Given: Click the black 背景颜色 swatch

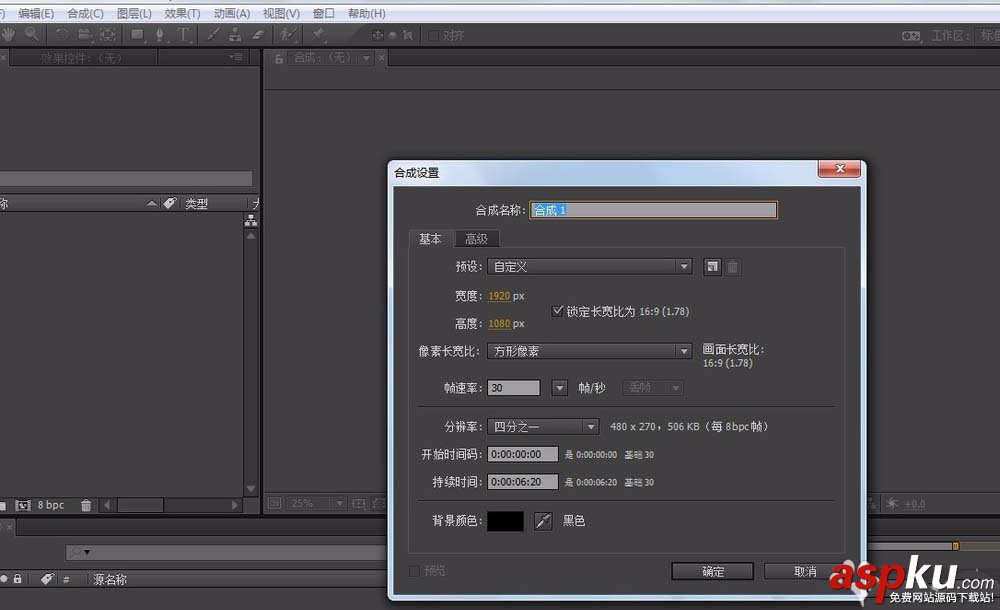Looking at the screenshot, I should click(506, 521).
